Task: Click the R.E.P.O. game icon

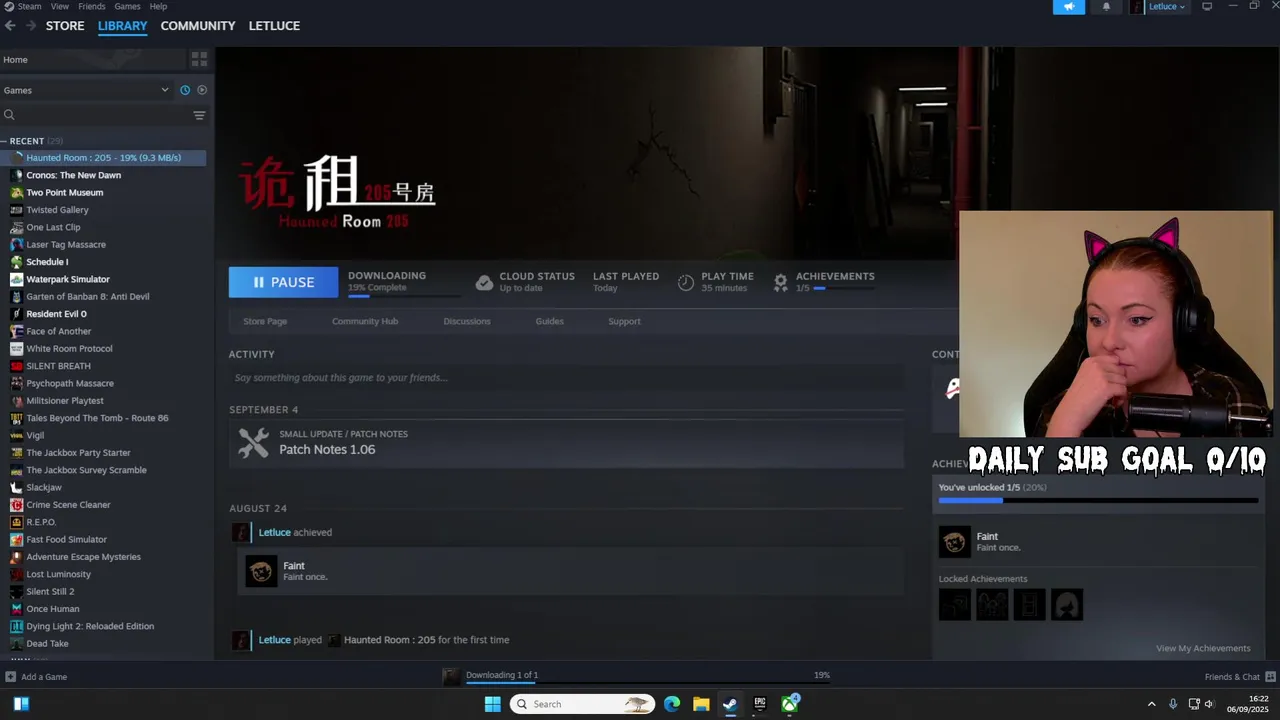Action: coord(16,522)
